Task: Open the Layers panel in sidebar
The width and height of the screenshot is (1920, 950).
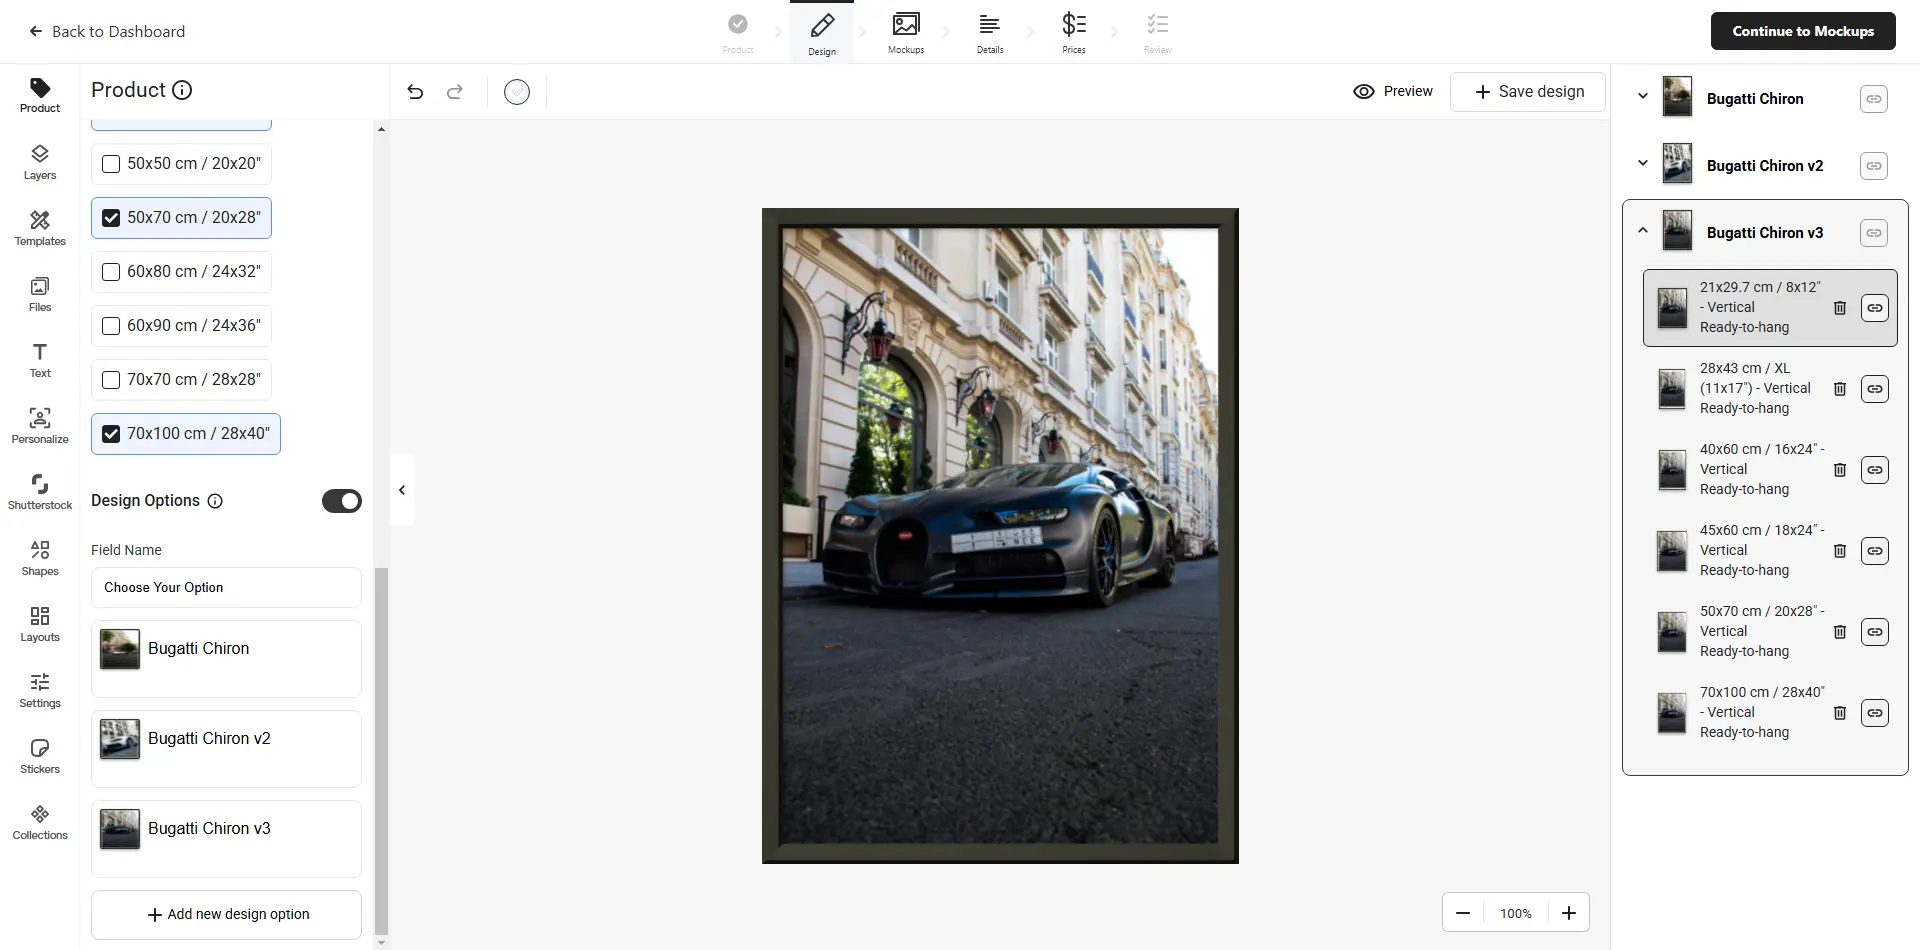Action: [x=40, y=161]
